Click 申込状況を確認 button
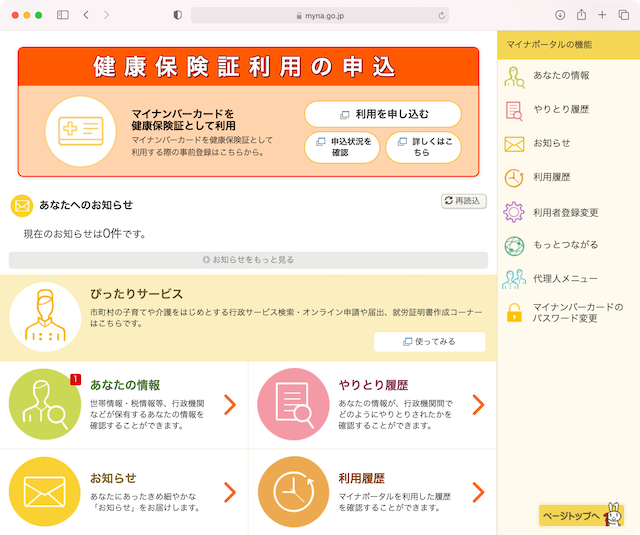Screen dimensions: 640x535 (342, 147)
